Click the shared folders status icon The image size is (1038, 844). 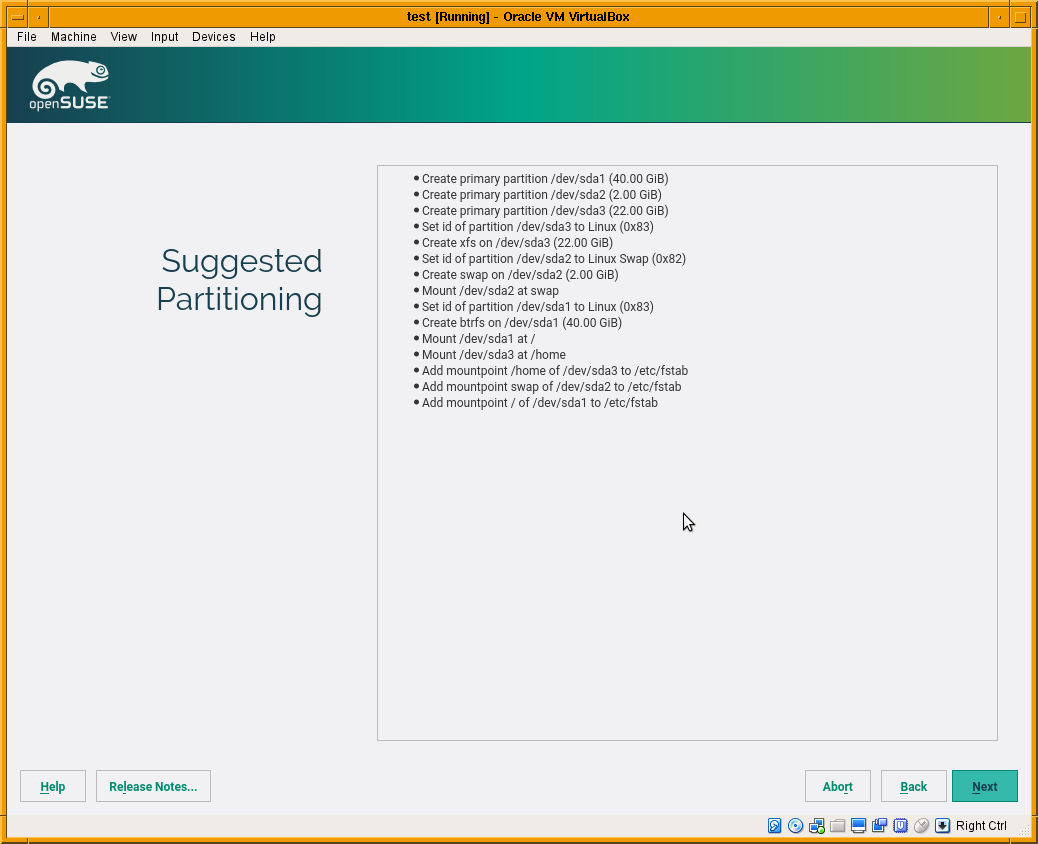coord(838,826)
